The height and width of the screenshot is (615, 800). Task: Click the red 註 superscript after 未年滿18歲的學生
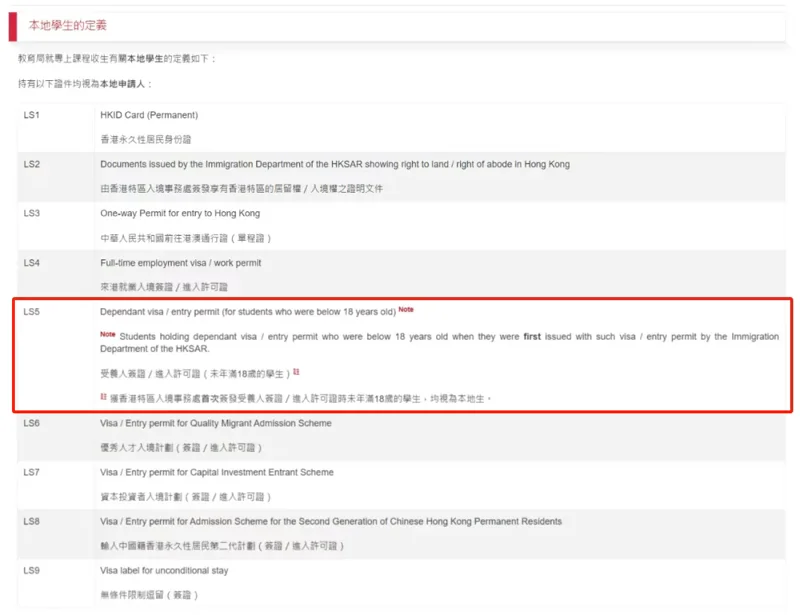click(x=296, y=372)
